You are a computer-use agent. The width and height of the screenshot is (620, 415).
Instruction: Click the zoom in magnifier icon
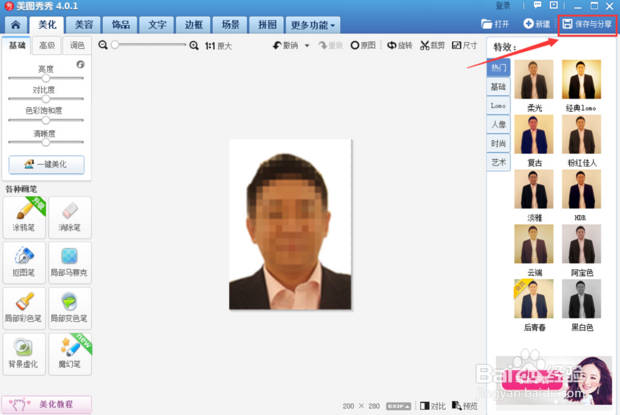194,45
